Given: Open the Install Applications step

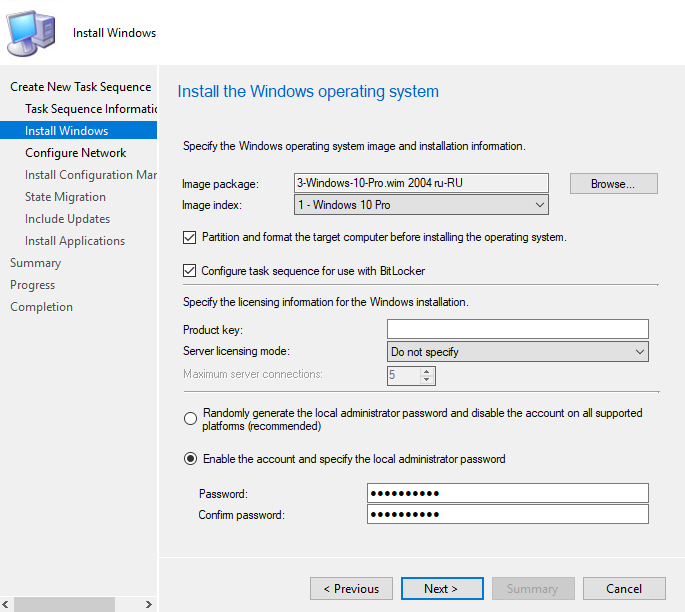Looking at the screenshot, I should point(75,241).
